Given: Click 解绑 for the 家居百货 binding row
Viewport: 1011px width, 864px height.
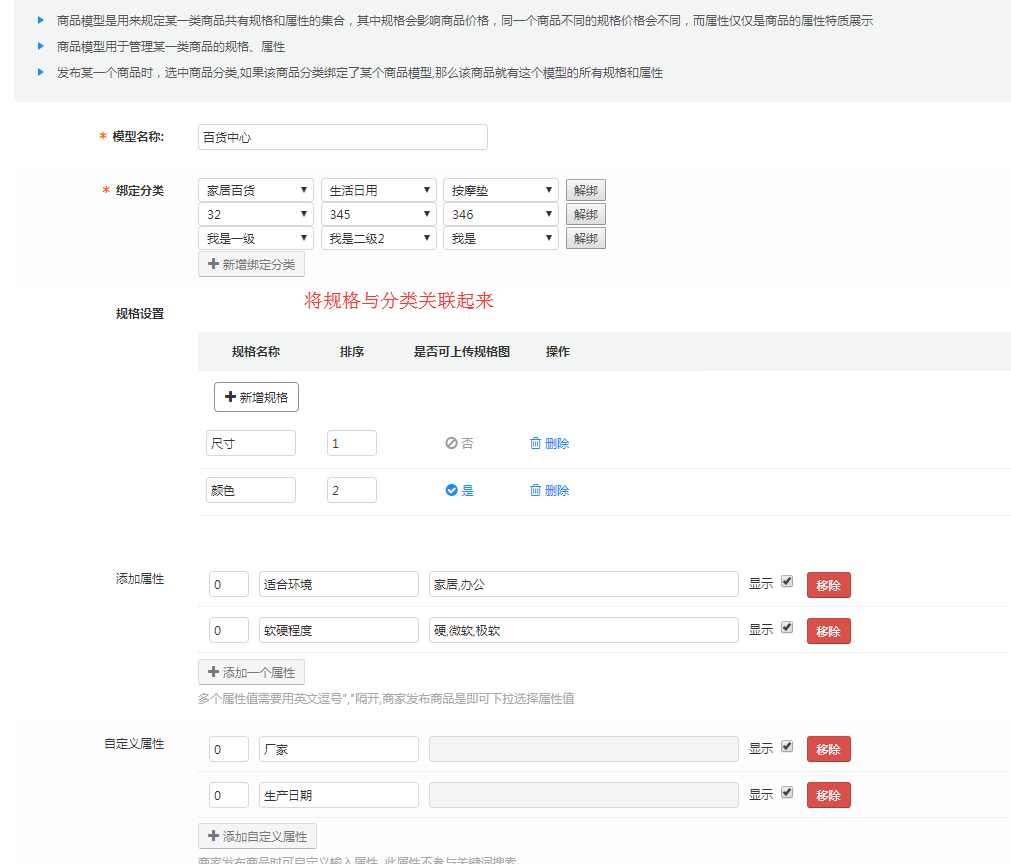Looking at the screenshot, I should [585, 190].
